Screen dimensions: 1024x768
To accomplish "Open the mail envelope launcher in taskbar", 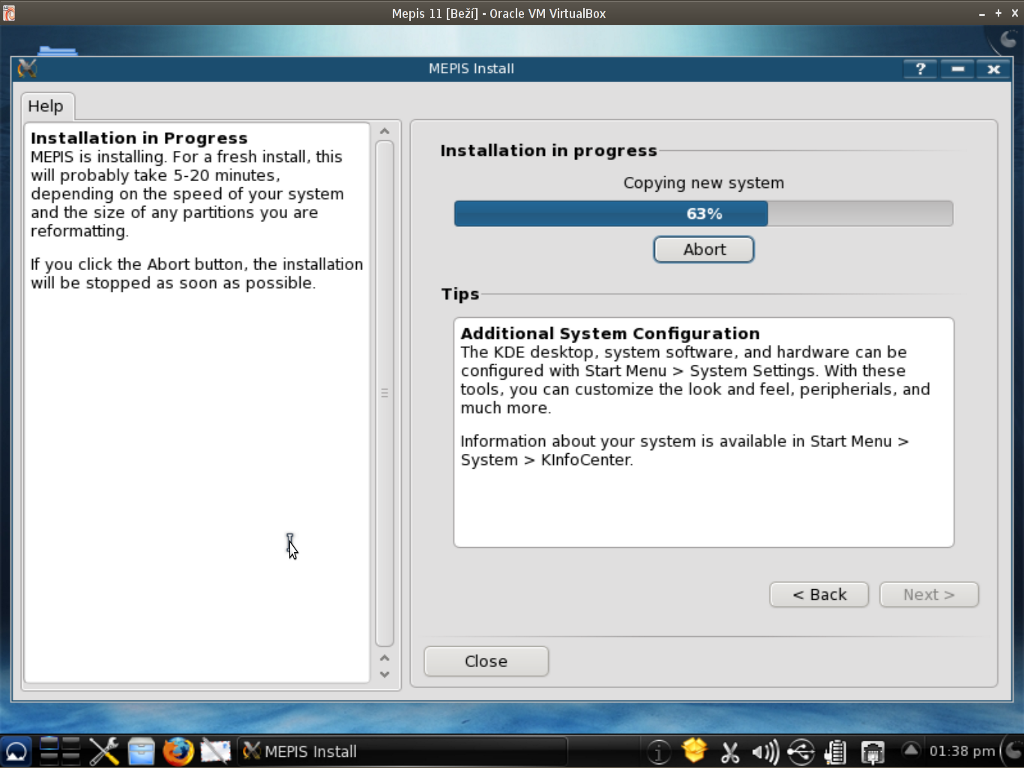I will [x=216, y=752].
